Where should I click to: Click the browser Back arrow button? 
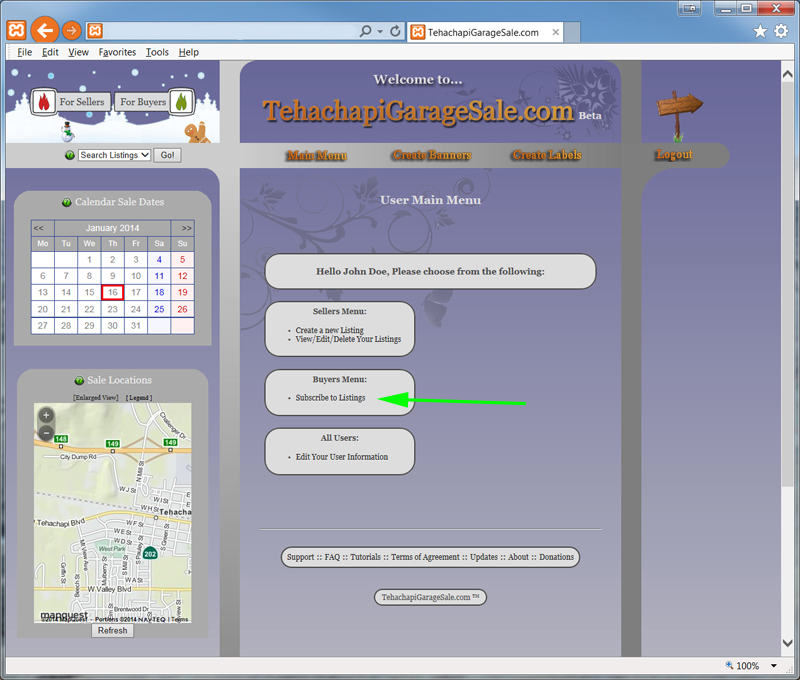[44, 31]
